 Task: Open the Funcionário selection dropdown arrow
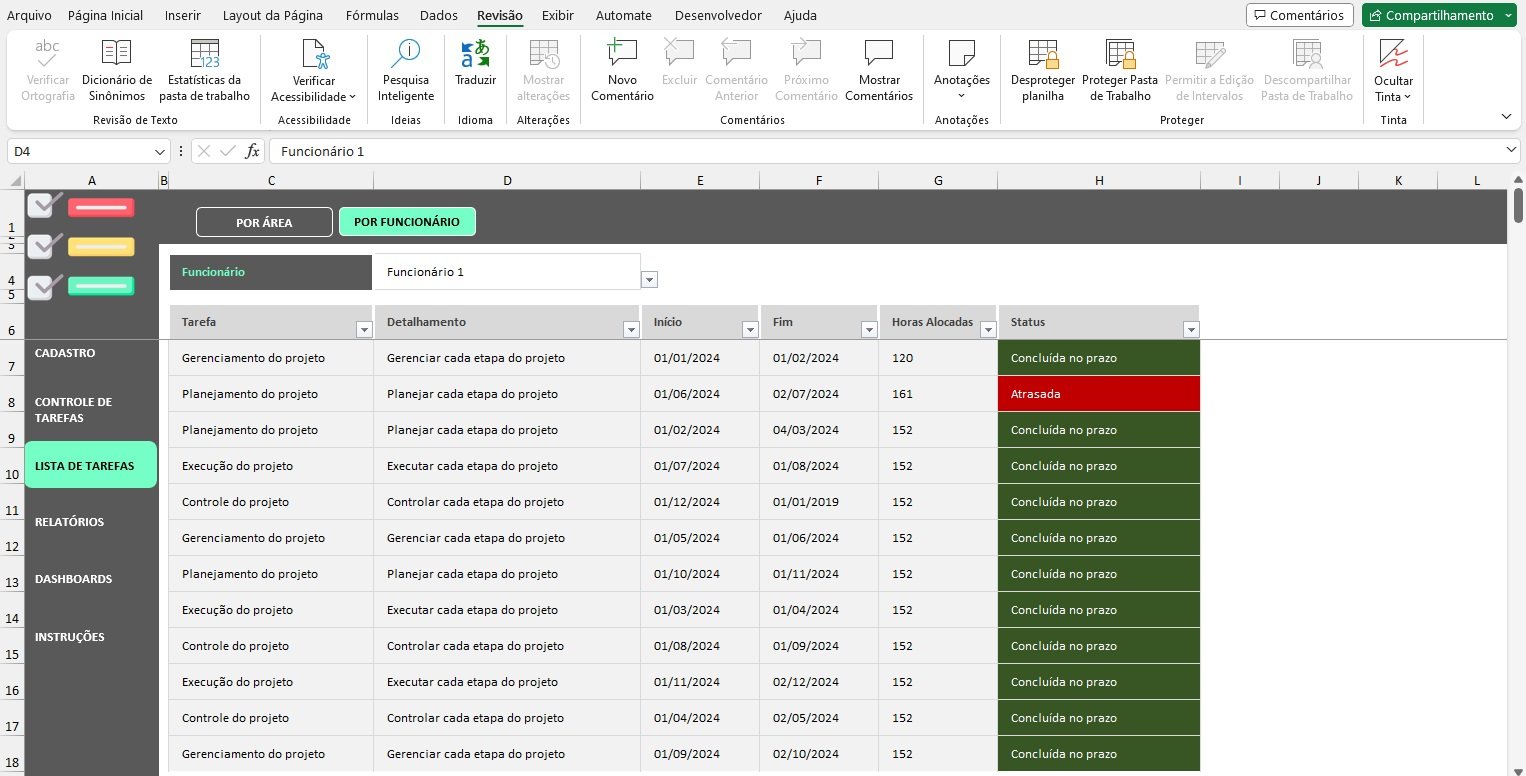tap(649, 280)
